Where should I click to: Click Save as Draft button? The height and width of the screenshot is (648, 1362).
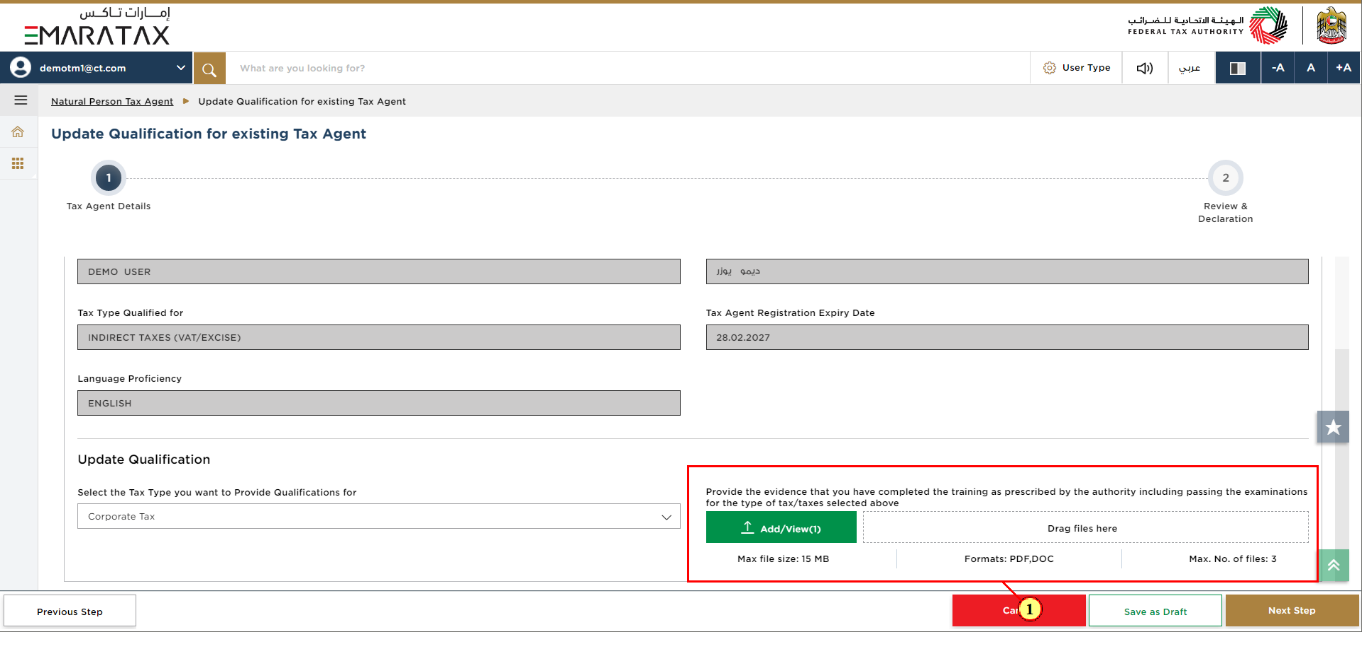[1155, 611]
